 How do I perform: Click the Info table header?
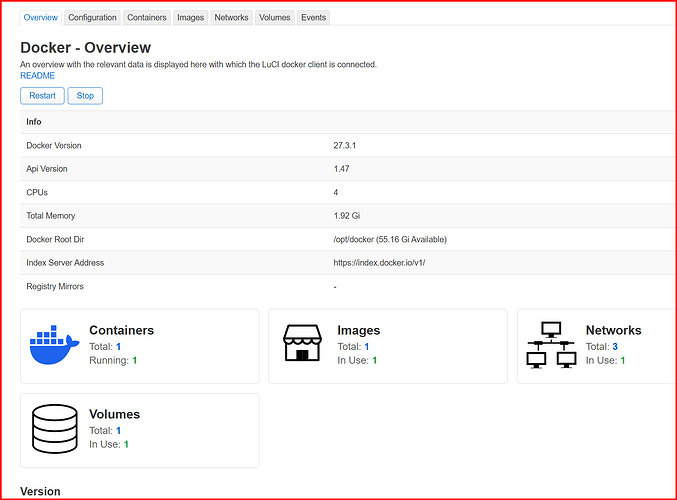[x=34, y=122]
